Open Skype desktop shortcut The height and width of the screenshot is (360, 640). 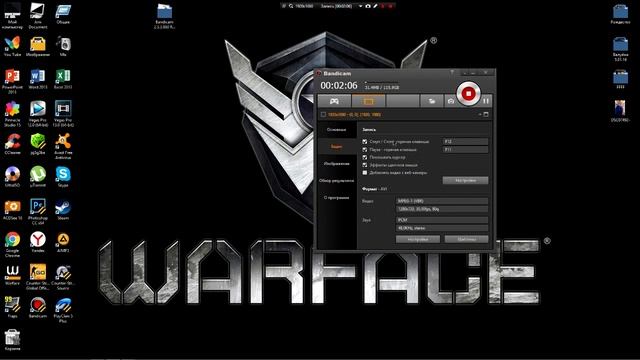63,177
